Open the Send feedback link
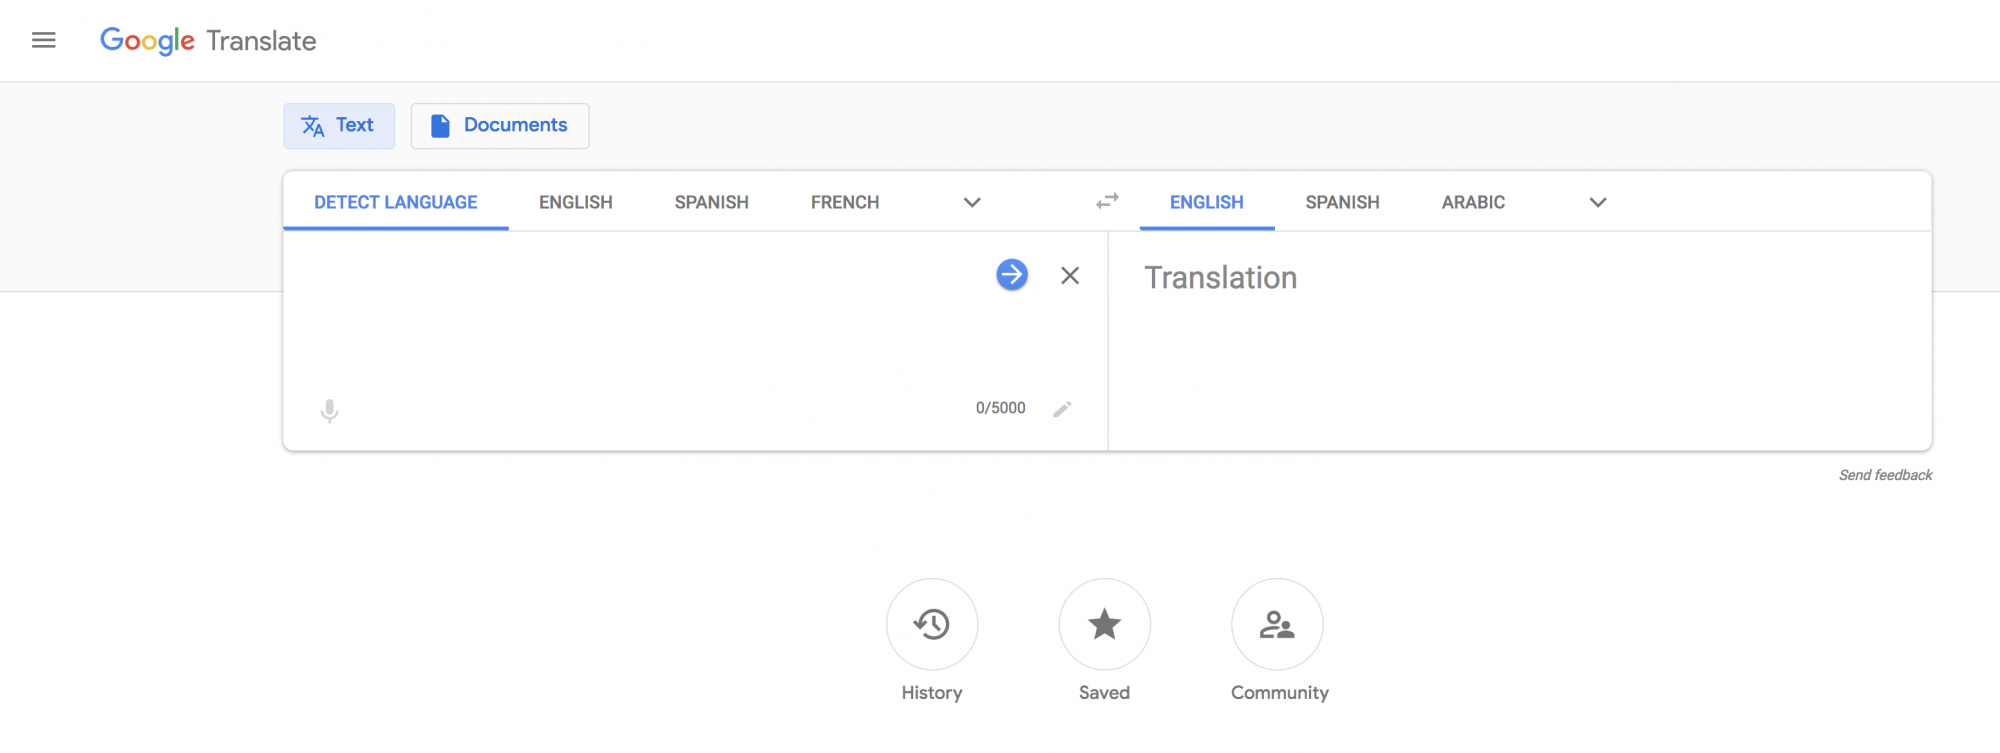Viewport: 2000px width, 753px height. [x=1886, y=475]
